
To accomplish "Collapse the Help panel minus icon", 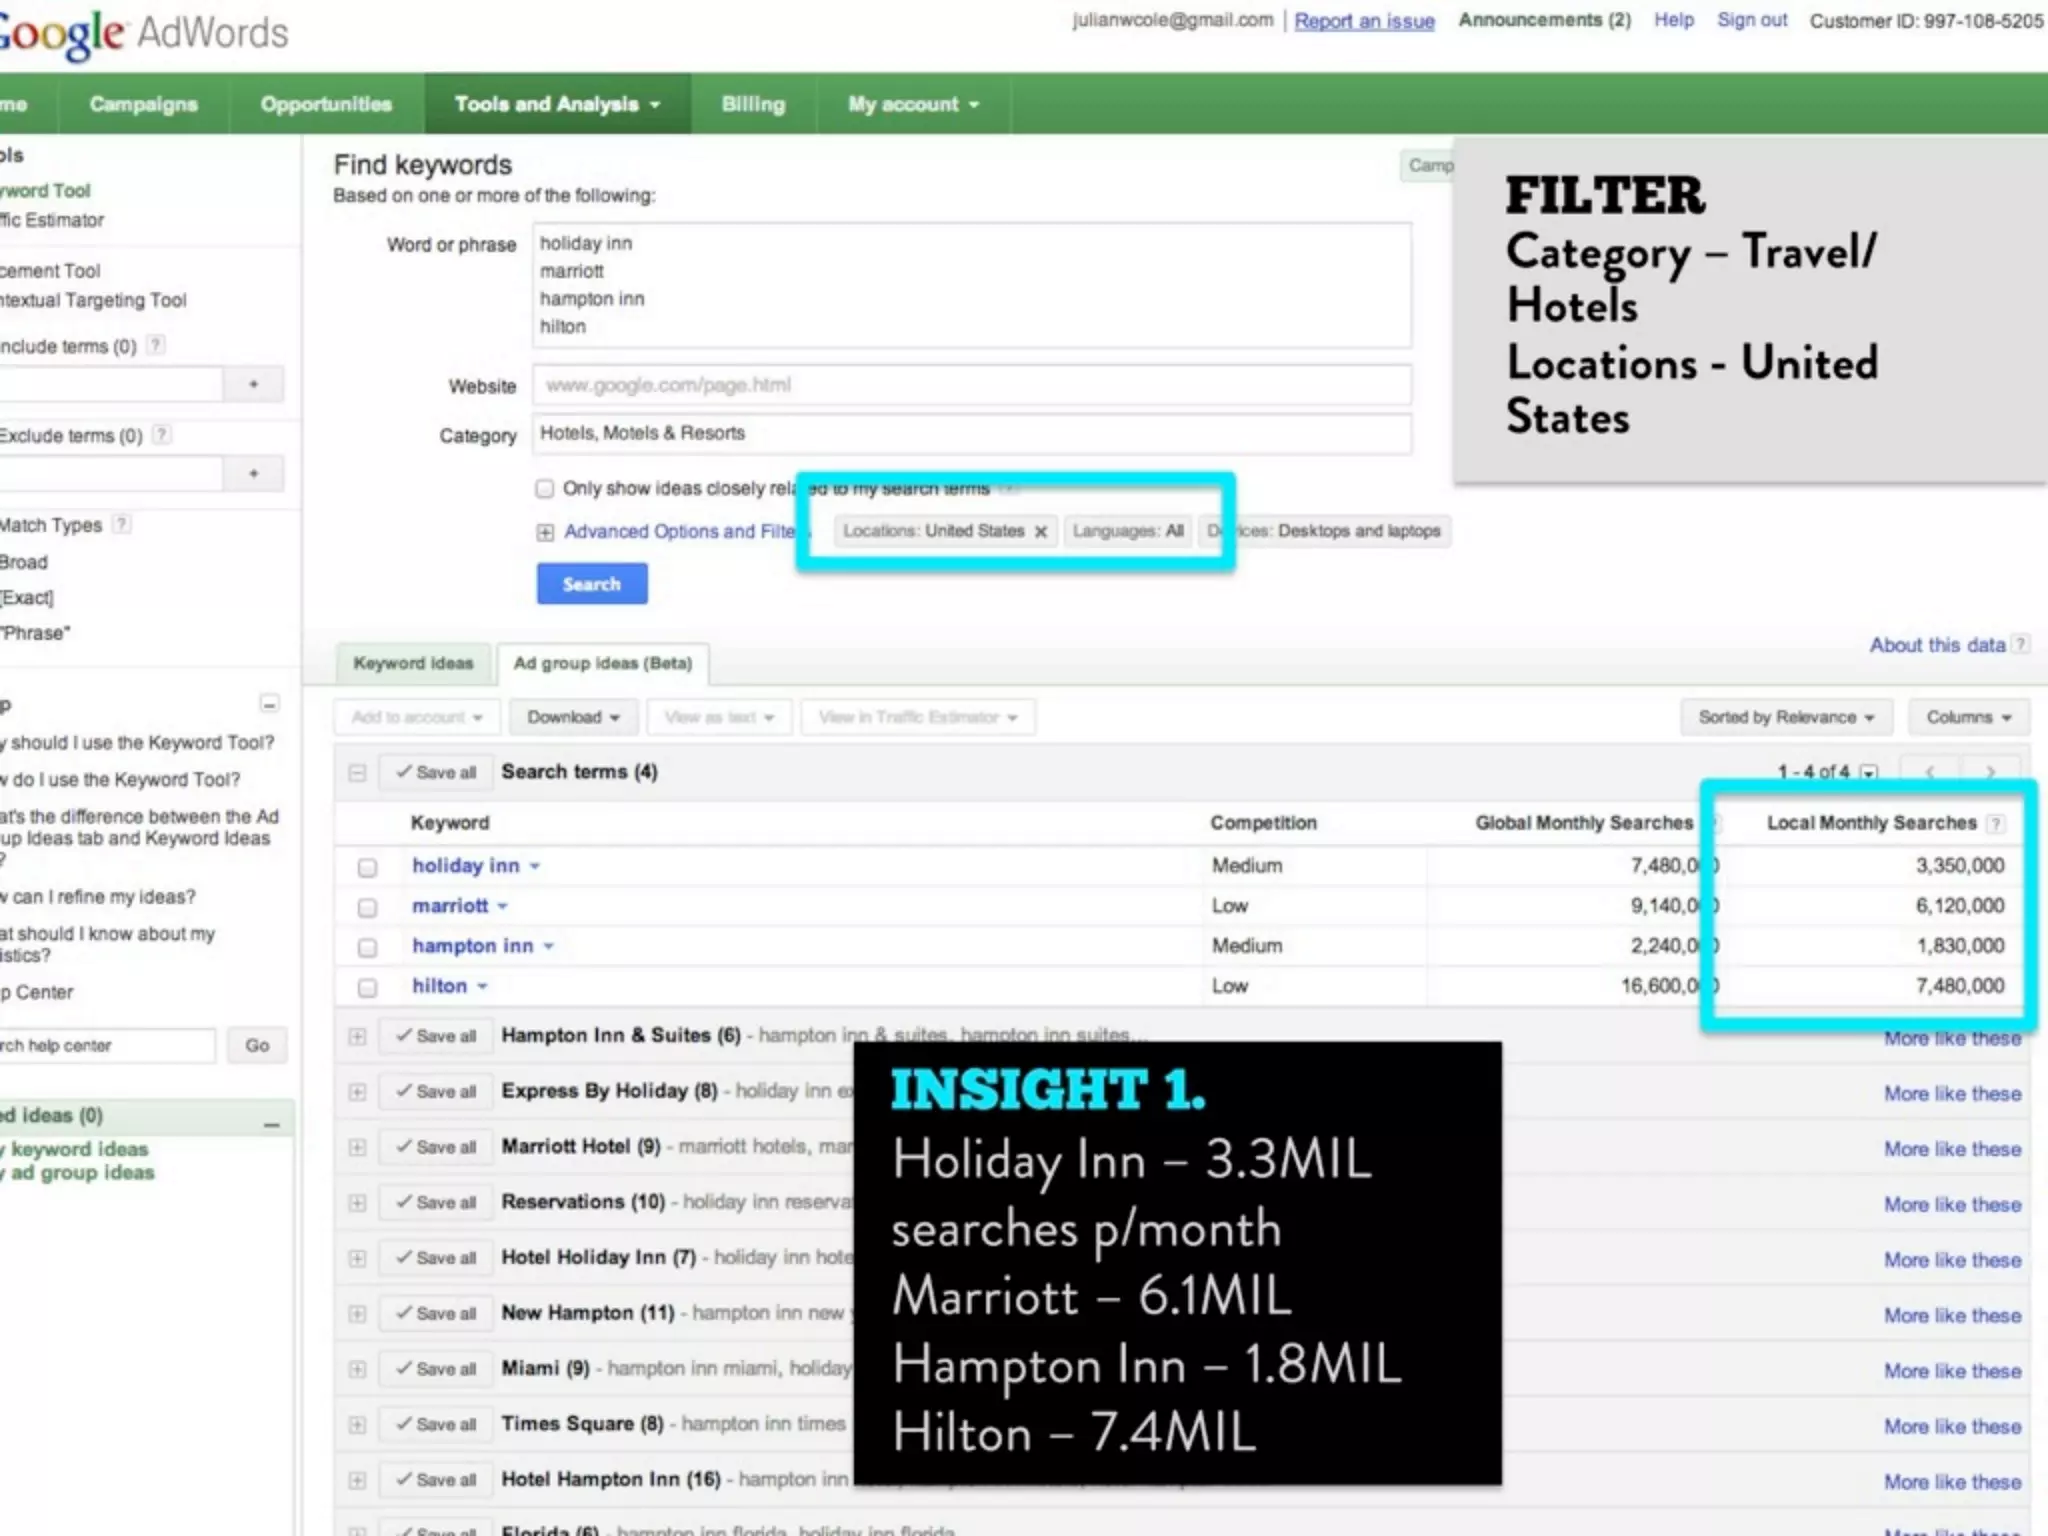I will [x=269, y=704].
